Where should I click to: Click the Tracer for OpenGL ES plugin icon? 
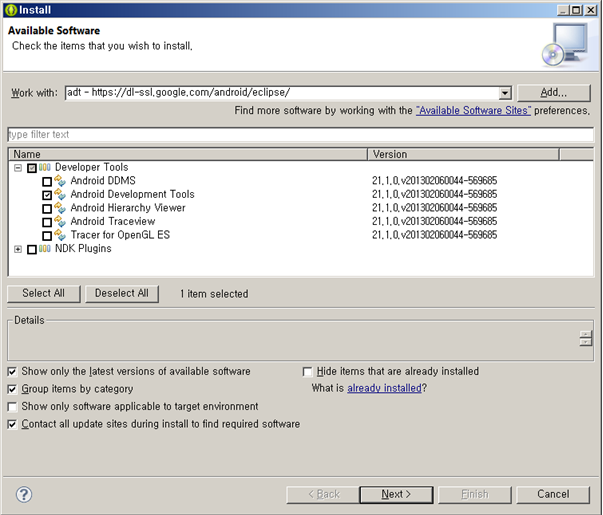(x=60, y=235)
